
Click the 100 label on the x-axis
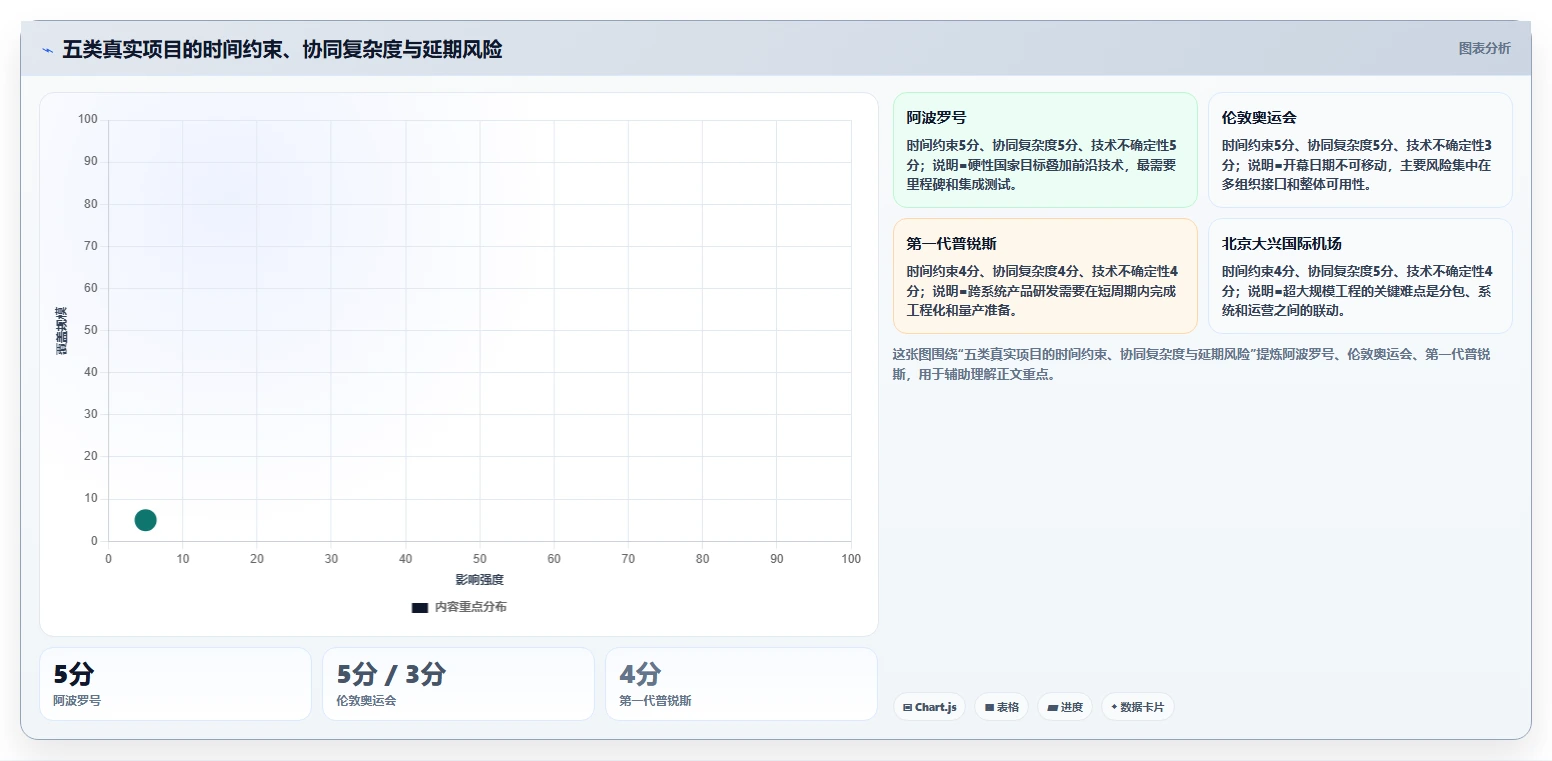pyautogui.click(x=851, y=559)
